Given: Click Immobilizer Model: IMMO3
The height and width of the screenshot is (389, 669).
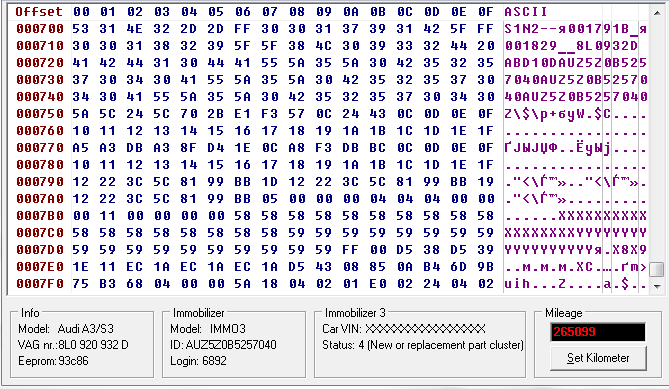Looking at the screenshot, I should pos(208,329).
